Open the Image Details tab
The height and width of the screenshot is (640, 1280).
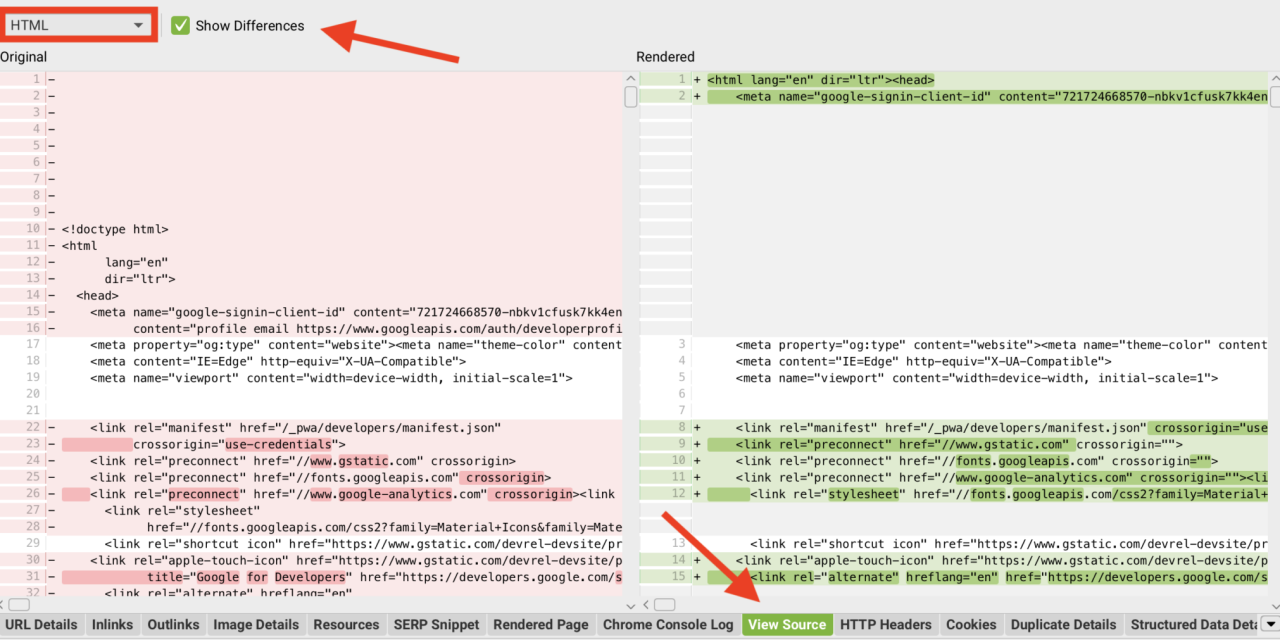[256, 624]
